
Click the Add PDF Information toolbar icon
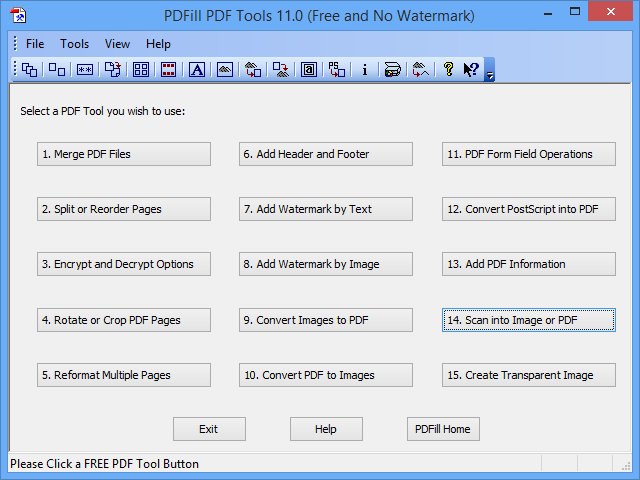[x=364, y=70]
